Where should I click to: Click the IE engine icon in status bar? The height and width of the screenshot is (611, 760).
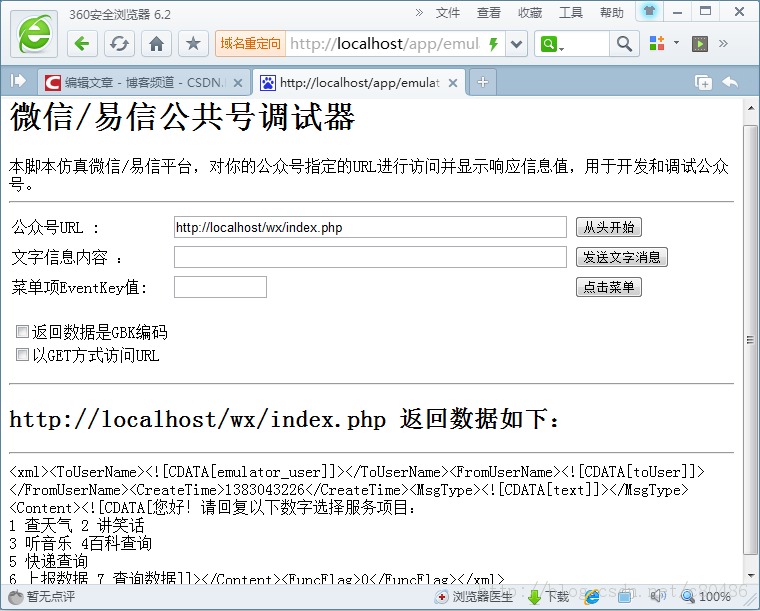(x=592, y=597)
